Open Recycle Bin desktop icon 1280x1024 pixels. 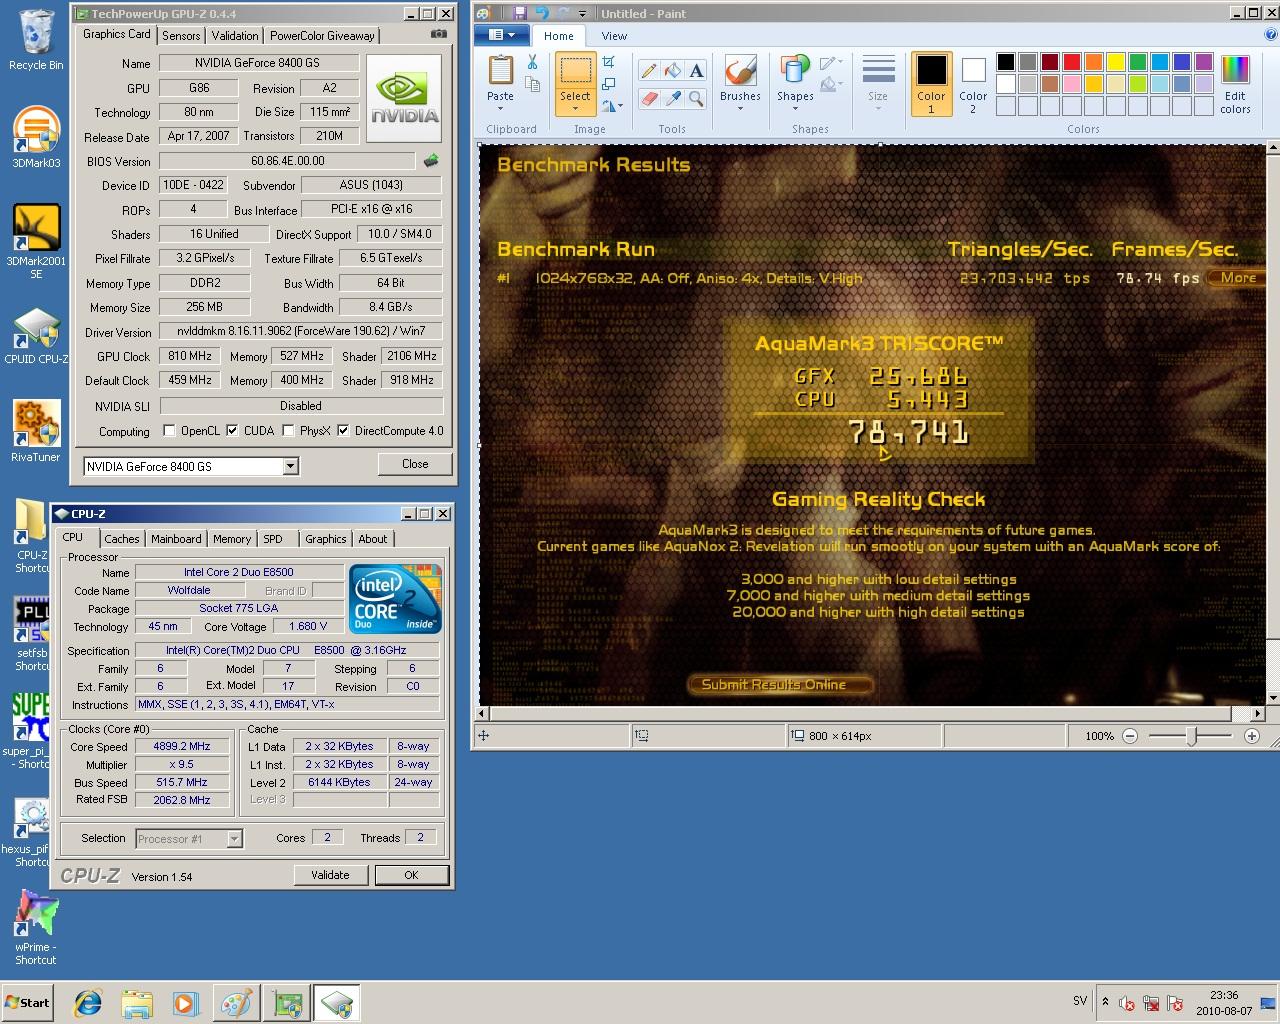(36, 41)
